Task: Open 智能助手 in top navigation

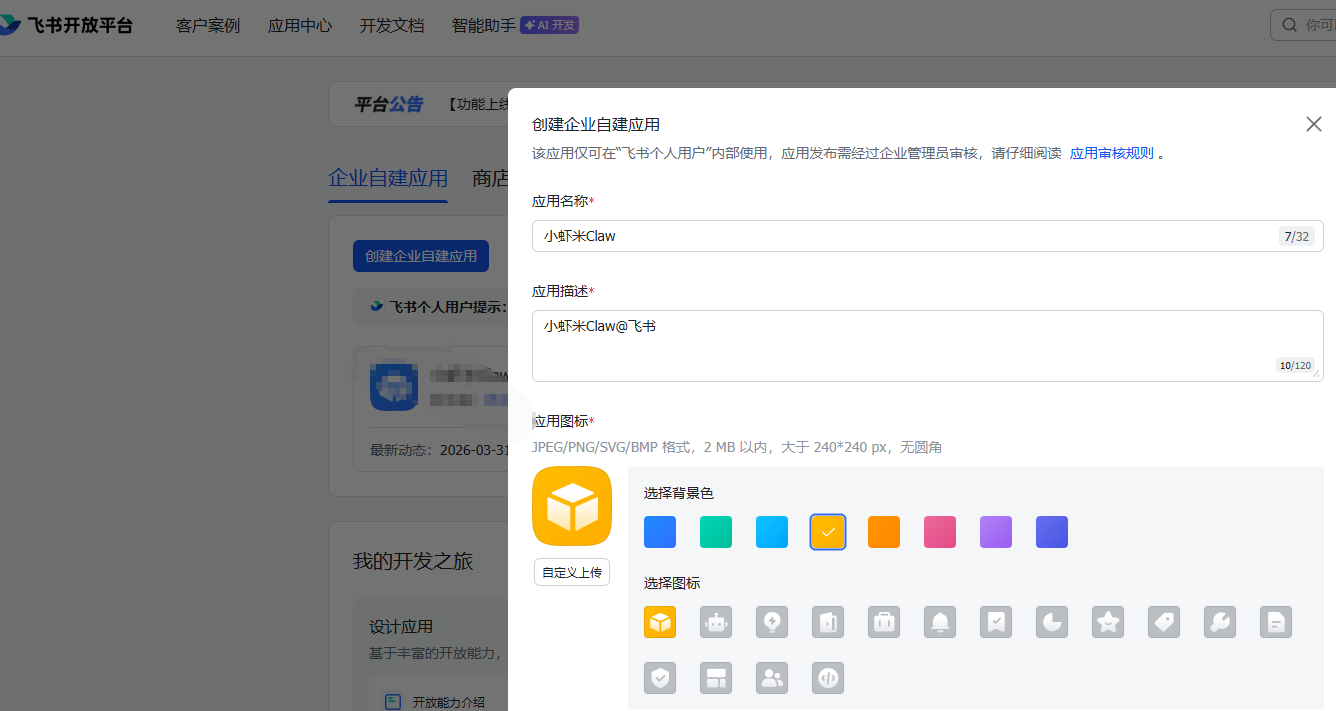Action: tap(484, 26)
